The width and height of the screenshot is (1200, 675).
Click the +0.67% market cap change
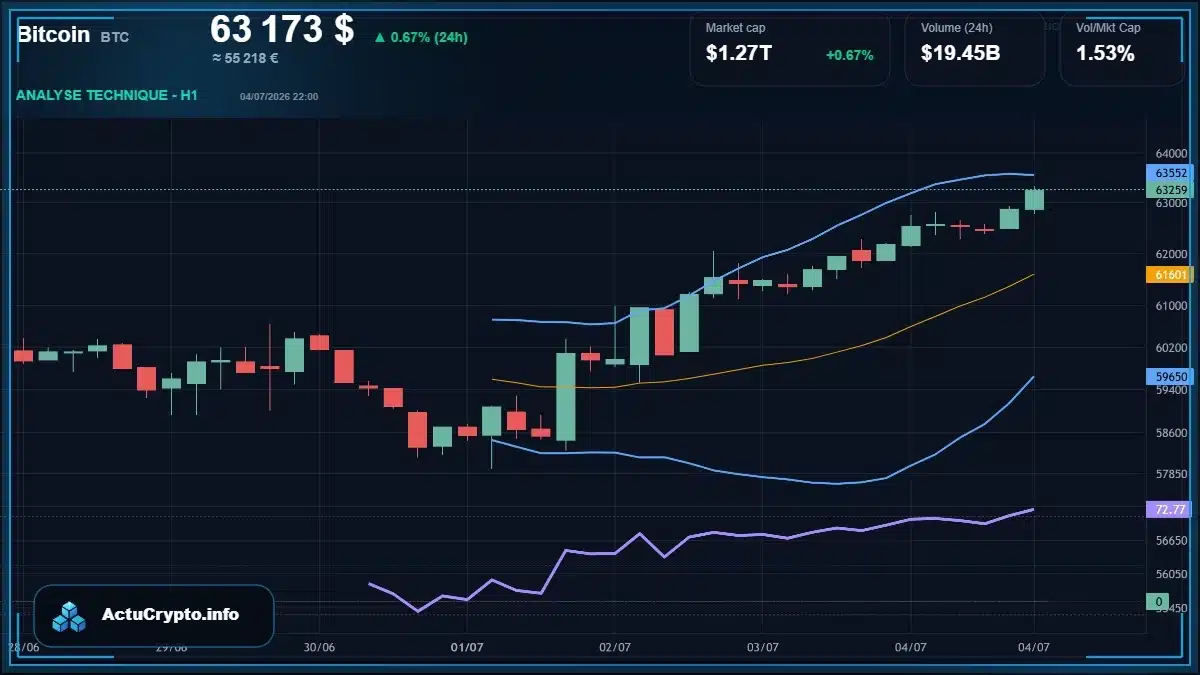tap(850, 55)
